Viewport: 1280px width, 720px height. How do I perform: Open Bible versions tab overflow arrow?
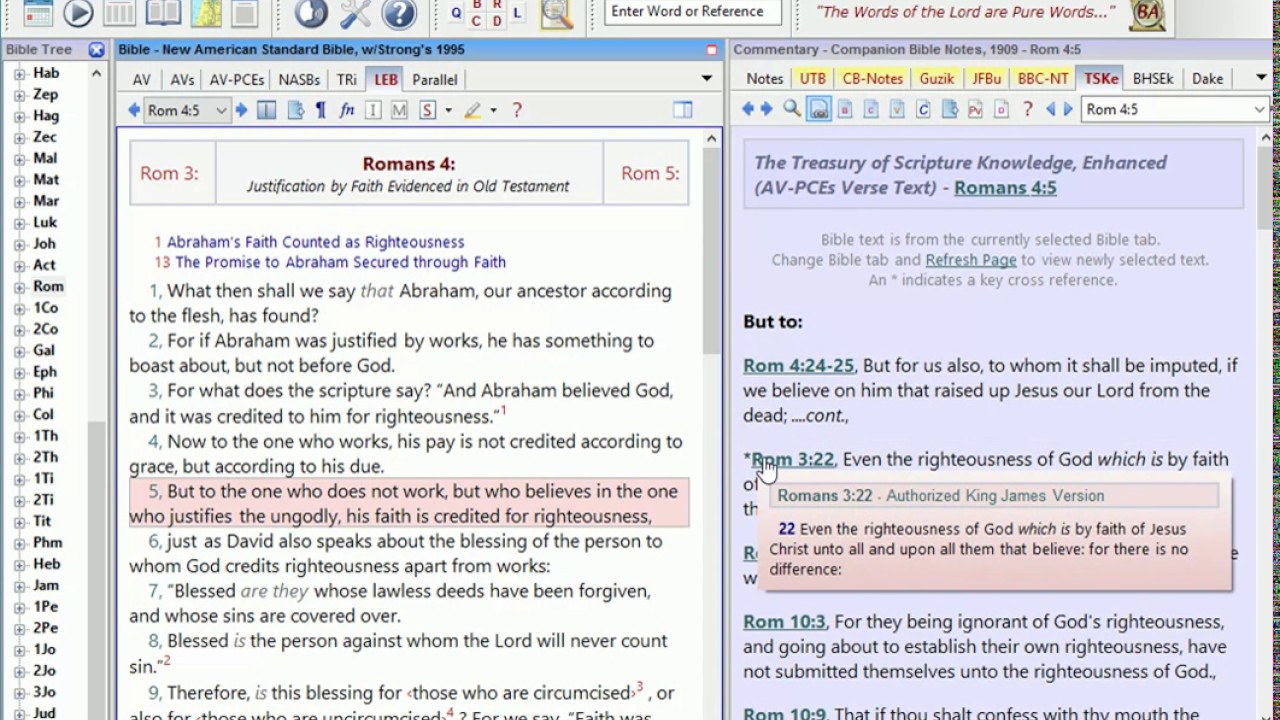[x=707, y=79]
